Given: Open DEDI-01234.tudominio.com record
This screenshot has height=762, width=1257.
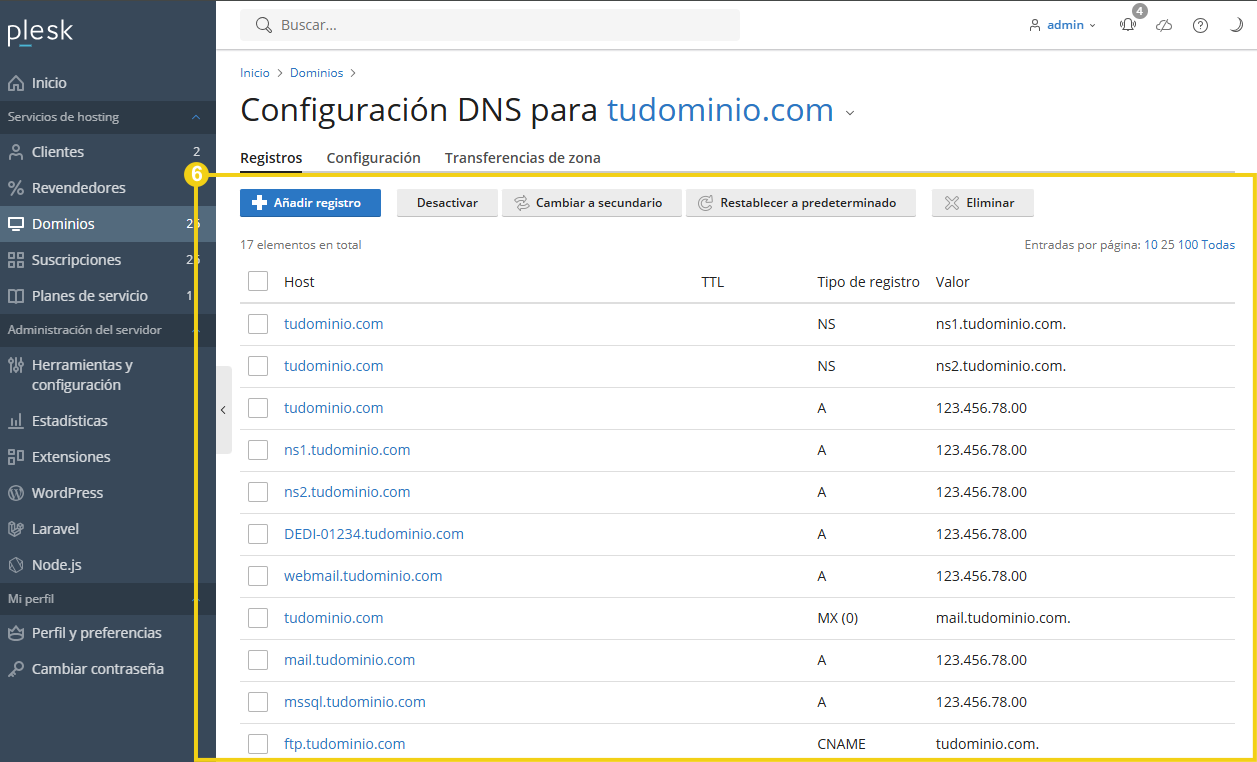Looking at the screenshot, I should (374, 534).
